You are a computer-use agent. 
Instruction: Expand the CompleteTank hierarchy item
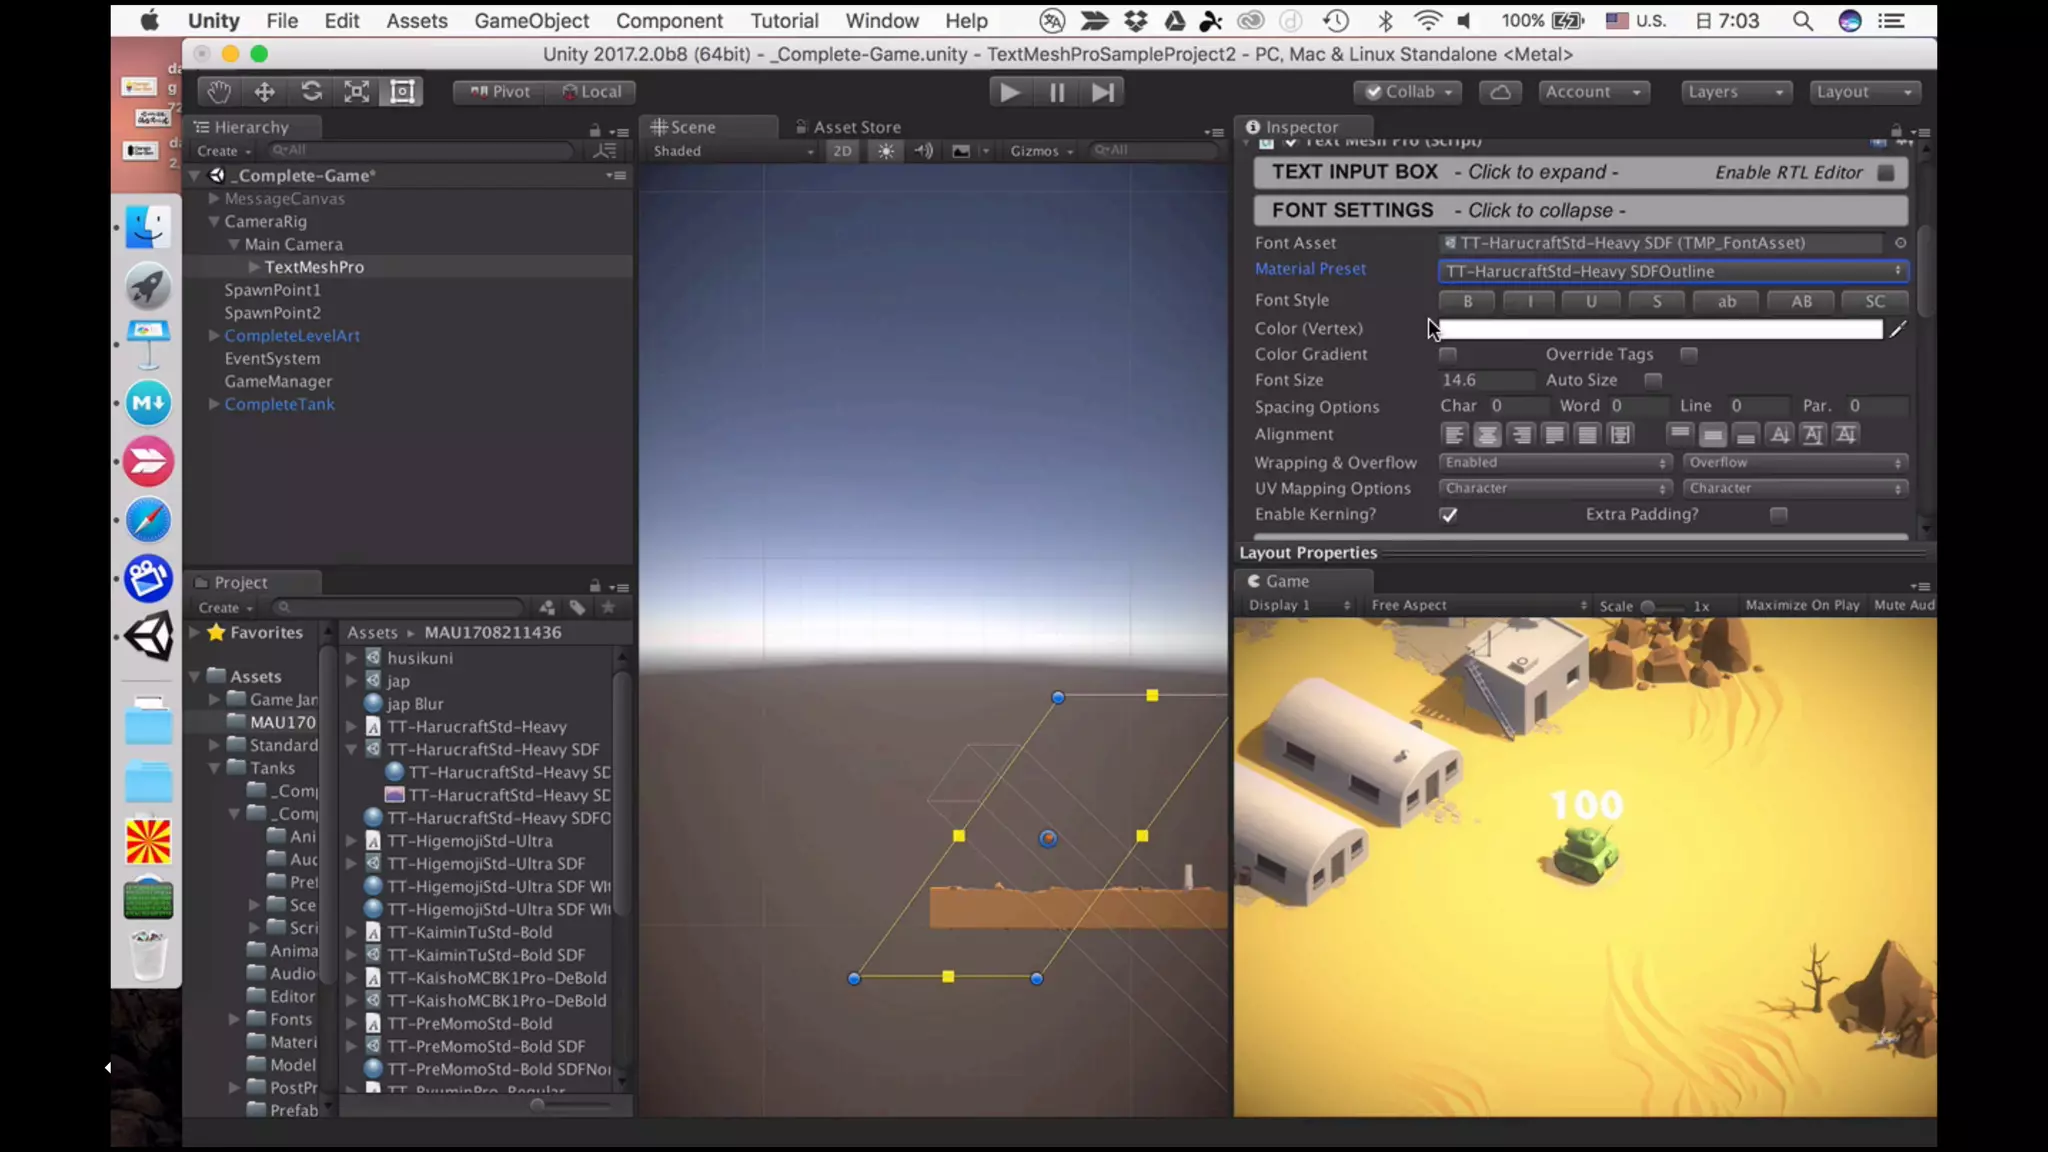(x=213, y=404)
